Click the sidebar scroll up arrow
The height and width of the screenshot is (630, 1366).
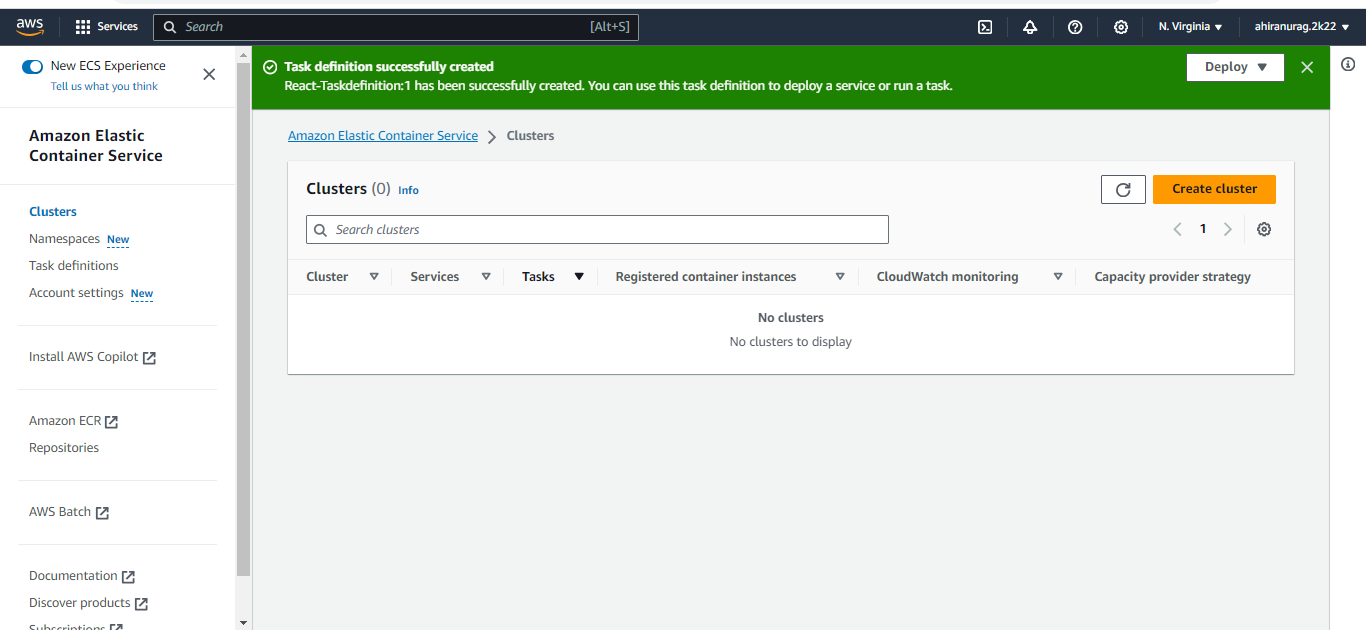[243, 53]
